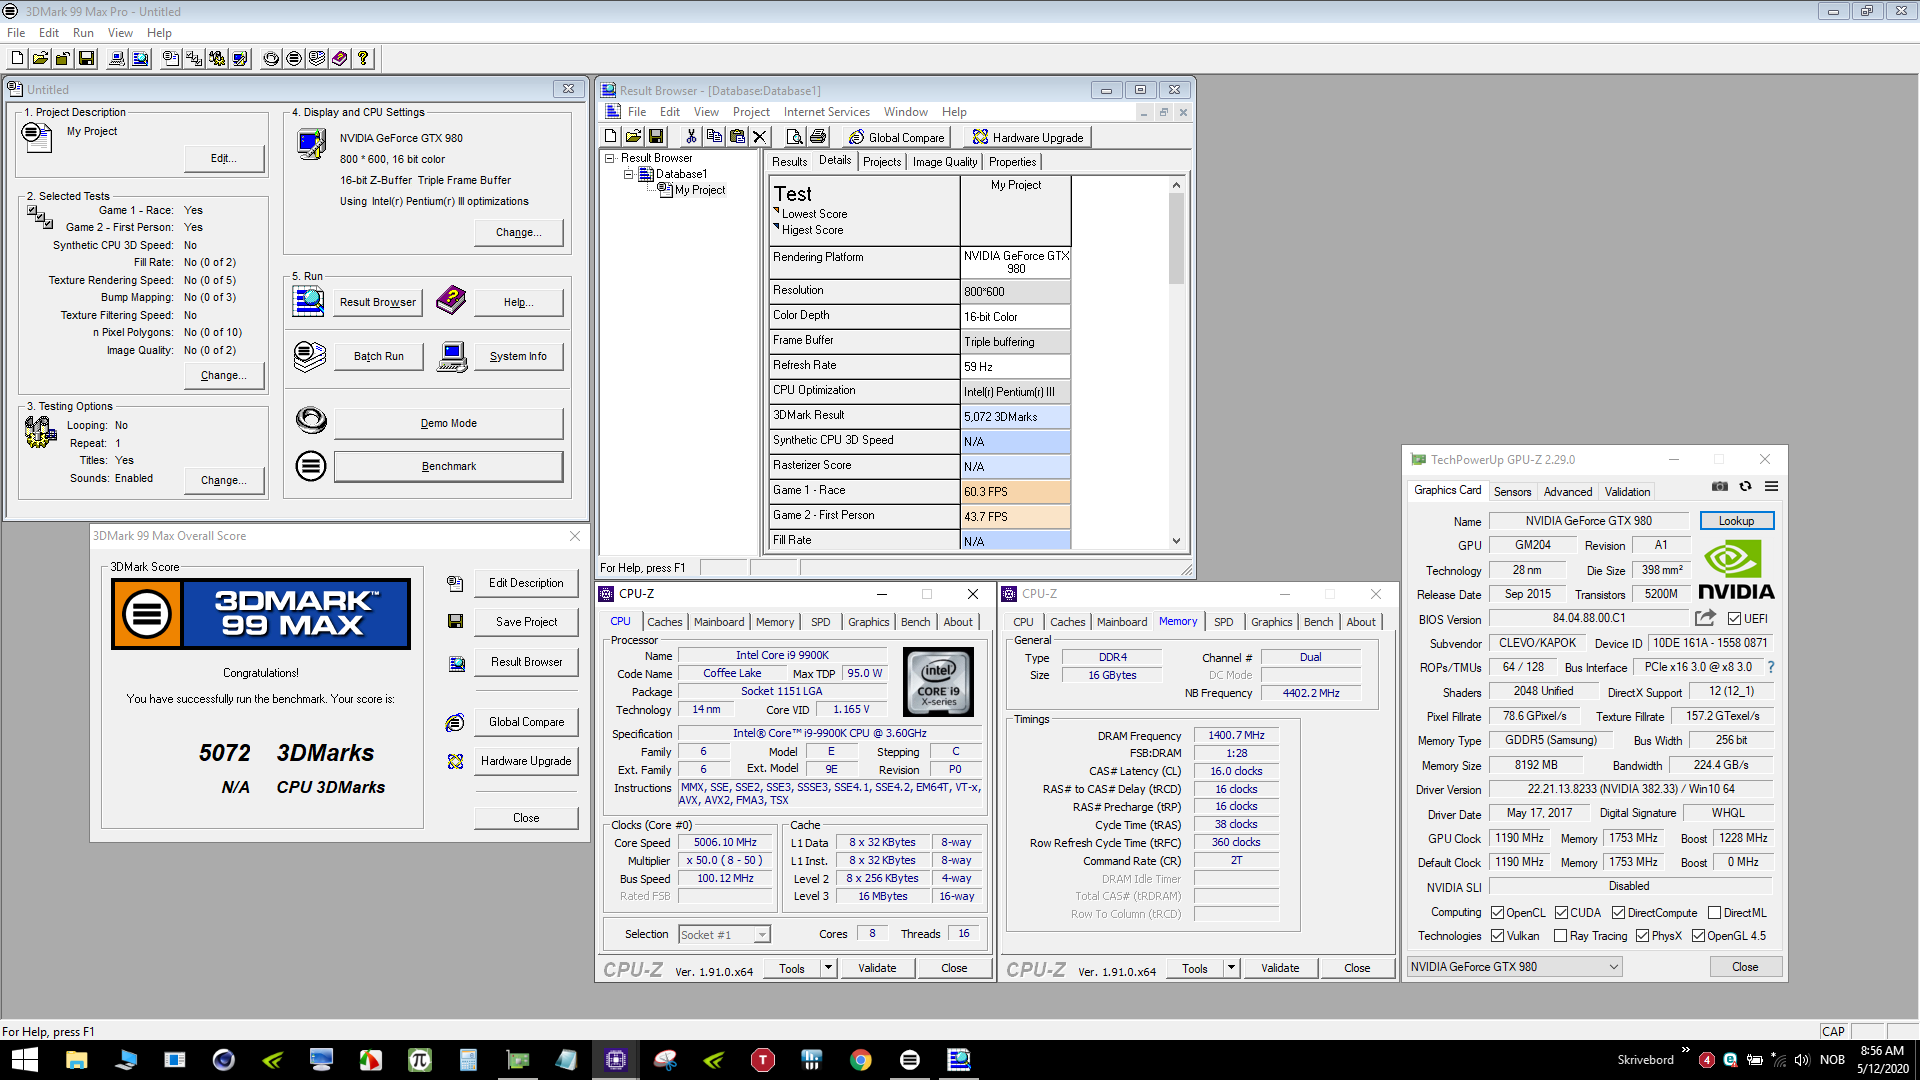Image resolution: width=1920 pixels, height=1080 pixels.
Task: Click the 5,072 3DMarks result cell
Action: pyautogui.click(x=1015, y=417)
